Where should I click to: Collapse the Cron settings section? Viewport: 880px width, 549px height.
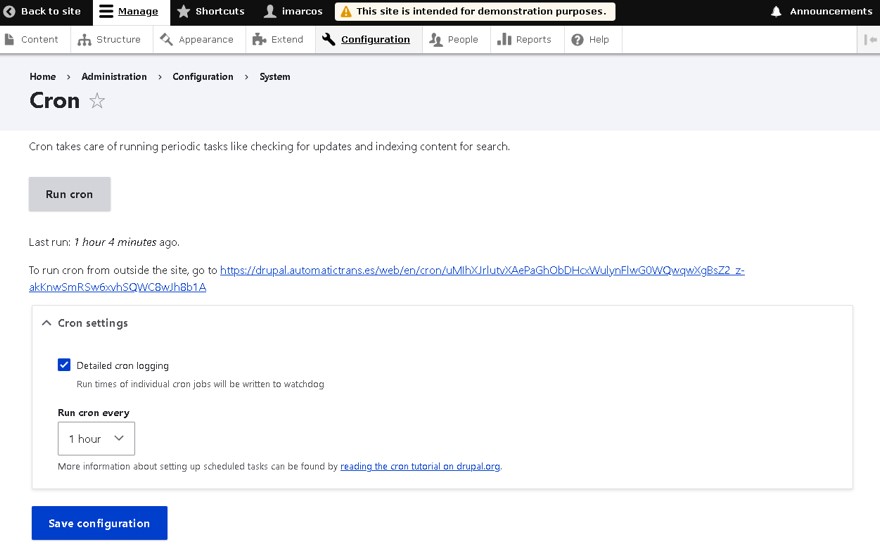click(85, 323)
